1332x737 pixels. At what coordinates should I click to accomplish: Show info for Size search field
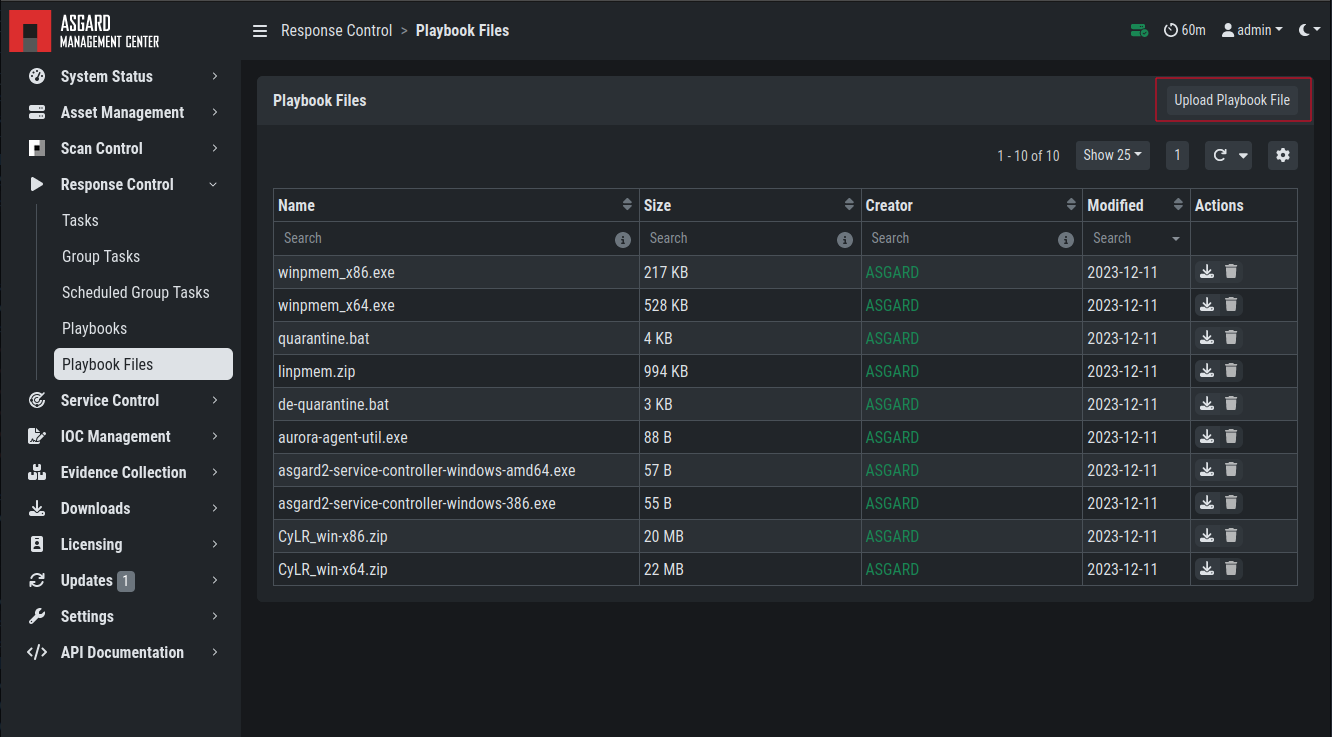click(845, 239)
